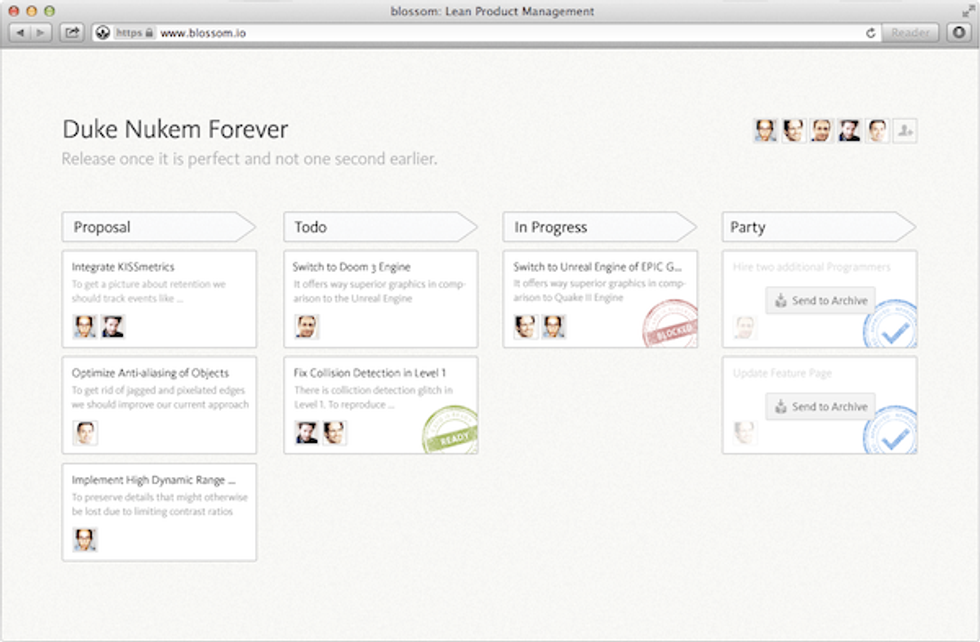Click the red BLOCKED stamp on Unreal card

[x=670, y=324]
